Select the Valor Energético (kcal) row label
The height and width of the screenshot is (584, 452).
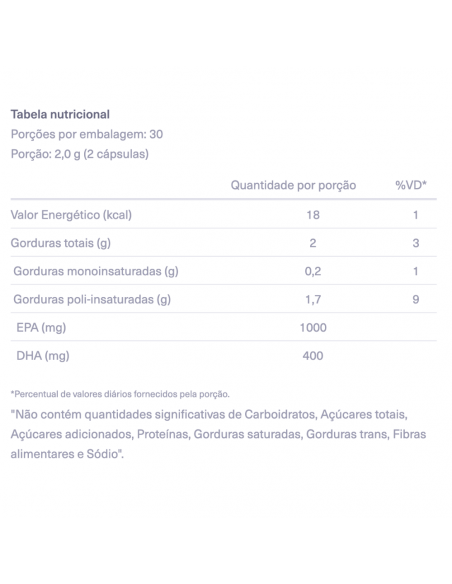coord(71,215)
